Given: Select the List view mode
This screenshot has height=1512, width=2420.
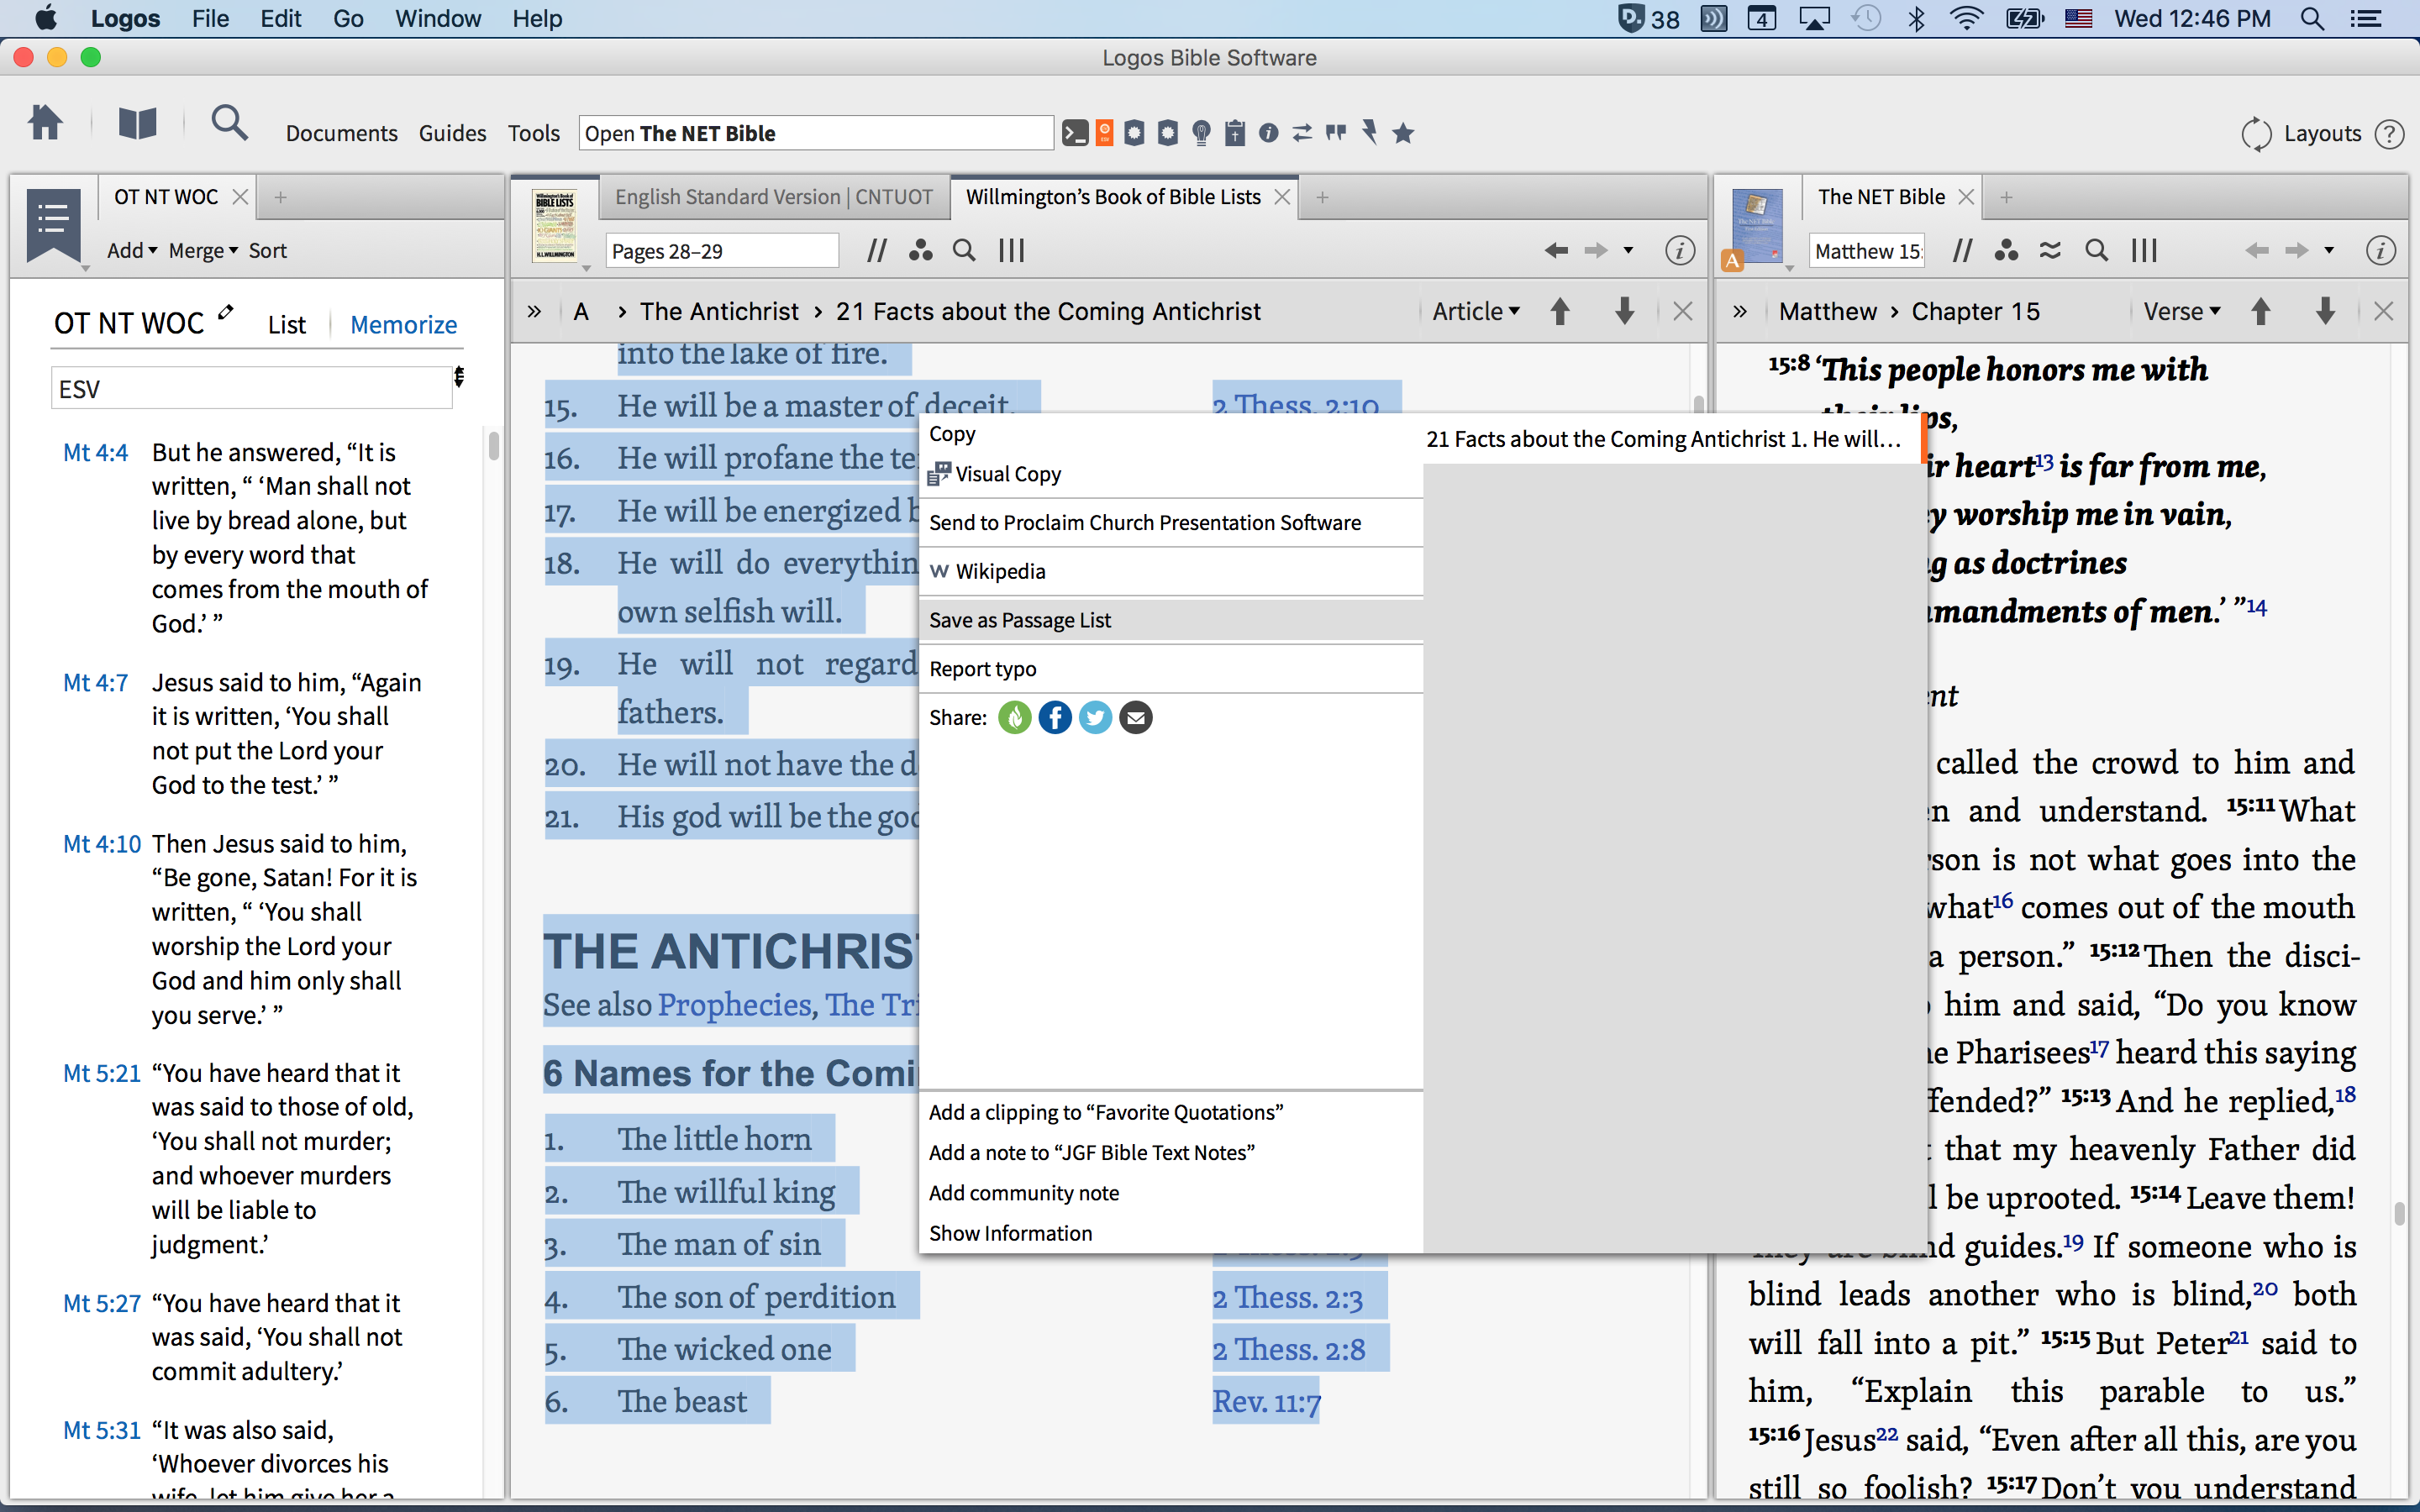Looking at the screenshot, I should (x=286, y=325).
